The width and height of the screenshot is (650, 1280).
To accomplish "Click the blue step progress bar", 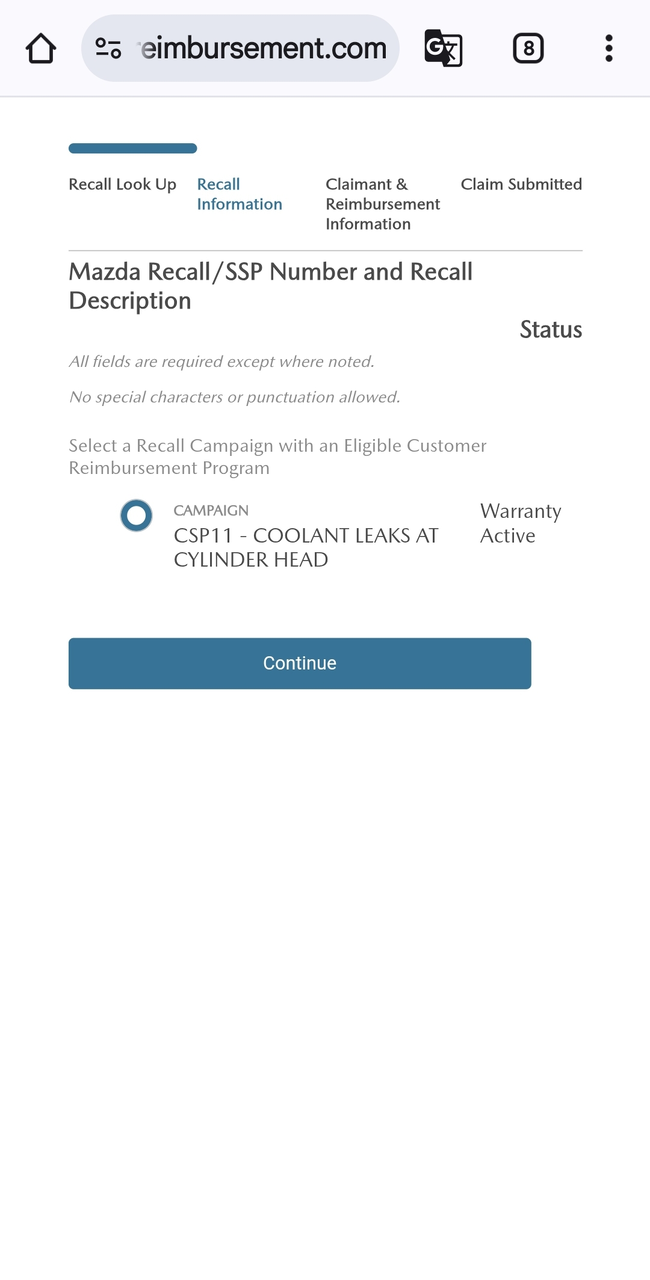I will pos(132,149).
